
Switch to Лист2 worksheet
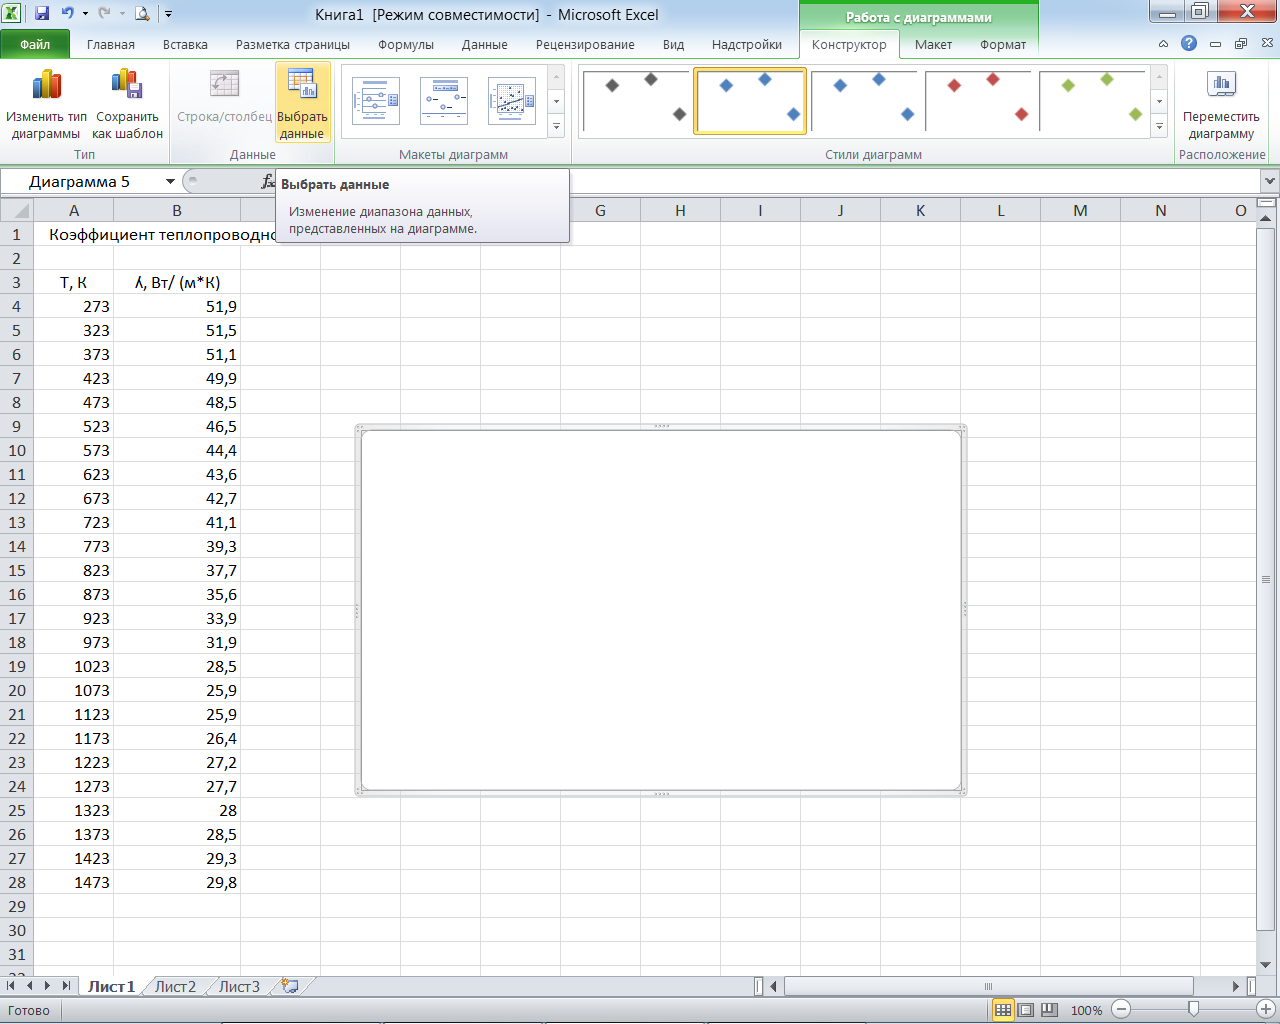pos(175,986)
